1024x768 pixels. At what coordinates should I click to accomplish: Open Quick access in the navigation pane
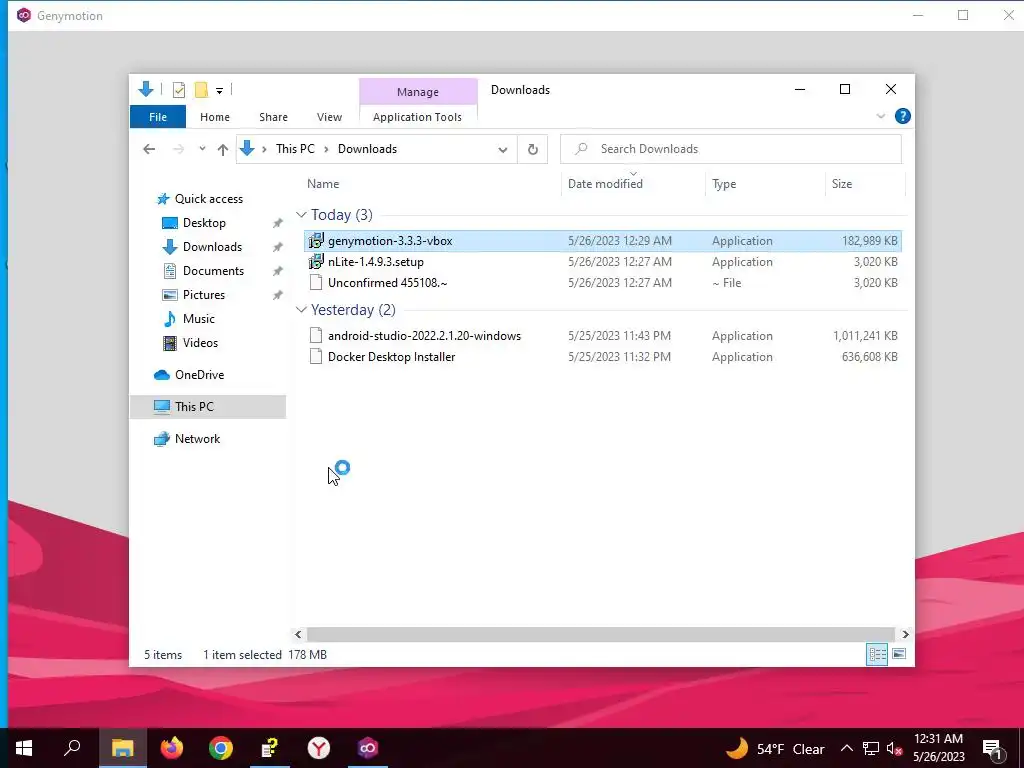pyautogui.click(x=208, y=199)
